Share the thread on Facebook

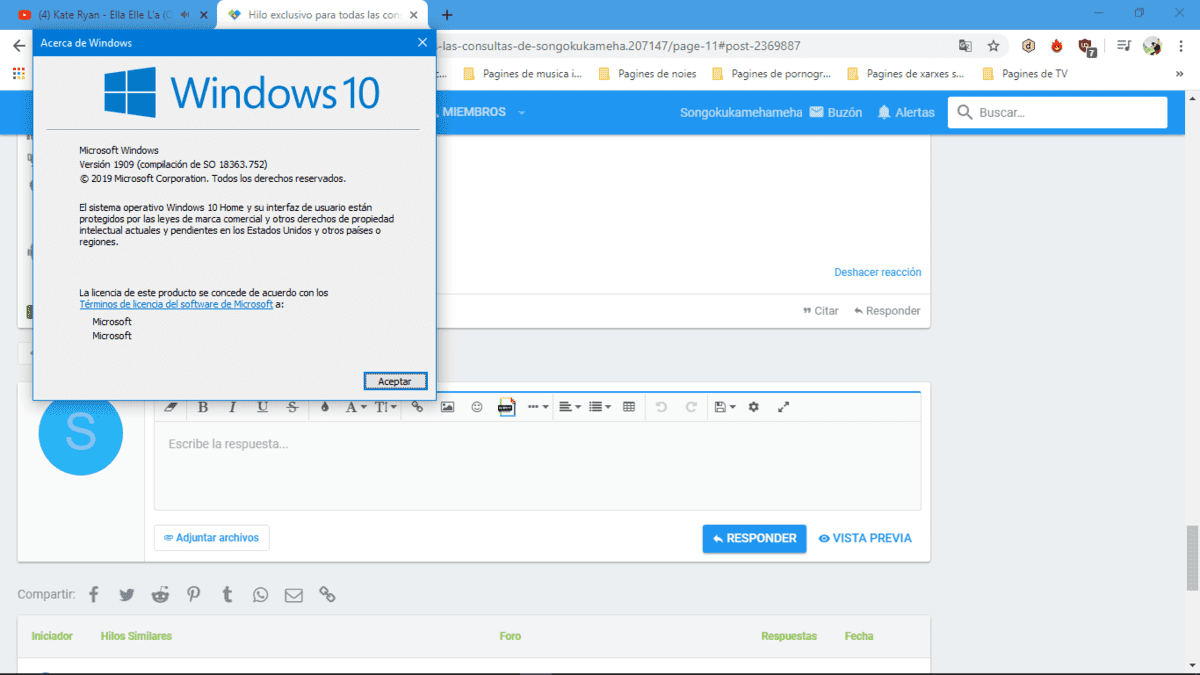[x=93, y=594]
